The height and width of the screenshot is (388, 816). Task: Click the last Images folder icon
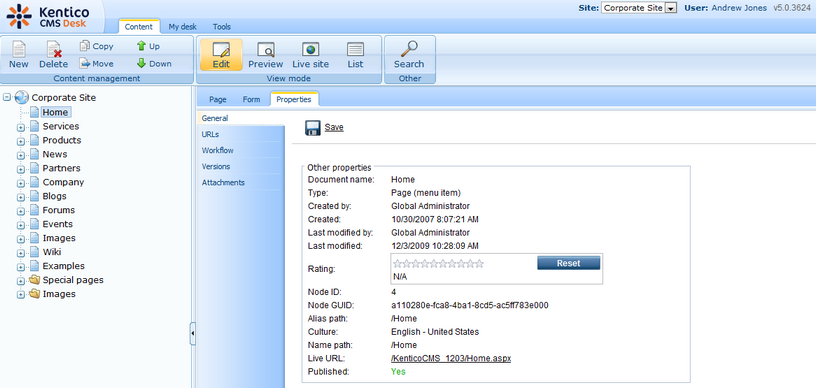tap(34, 294)
